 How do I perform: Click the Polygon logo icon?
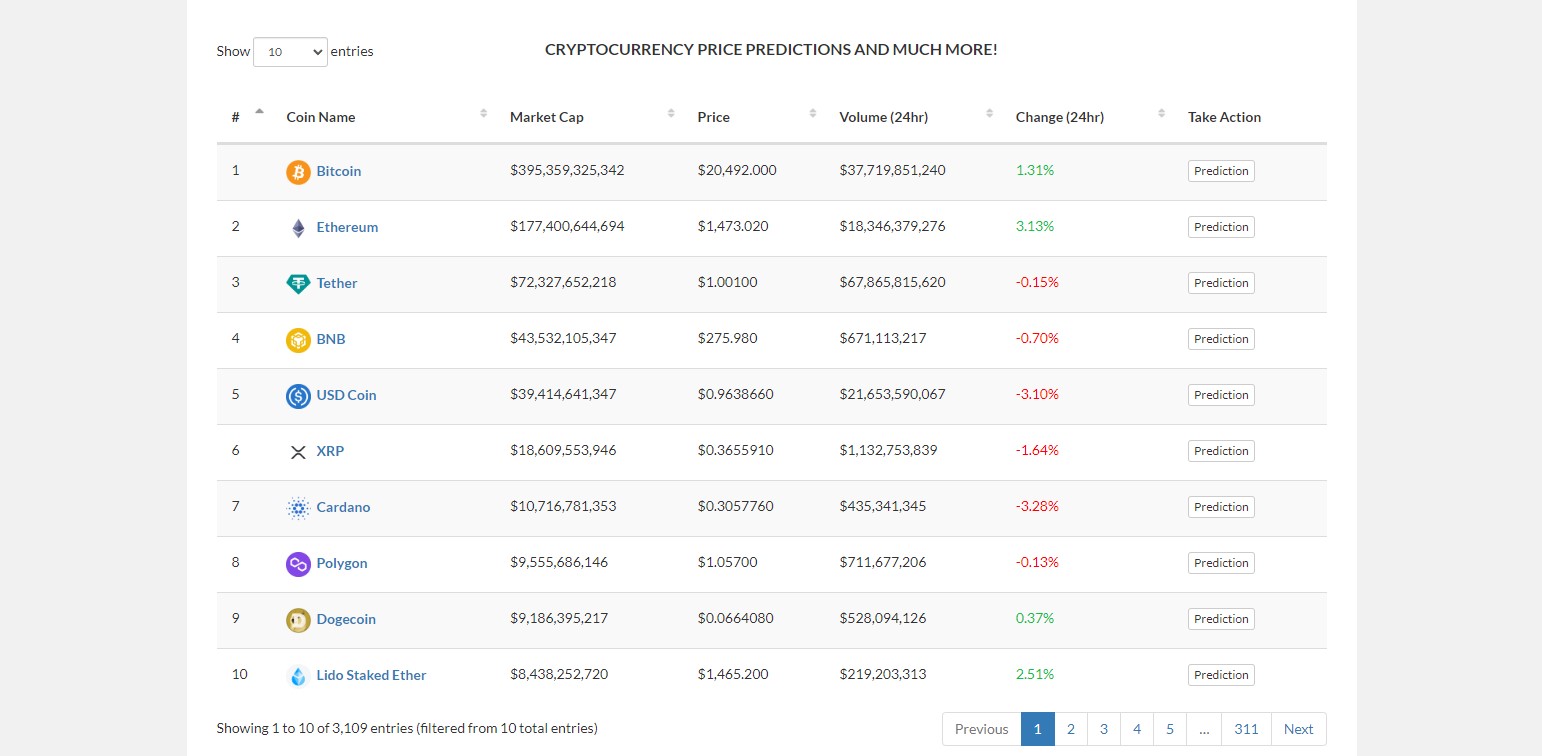[298, 563]
